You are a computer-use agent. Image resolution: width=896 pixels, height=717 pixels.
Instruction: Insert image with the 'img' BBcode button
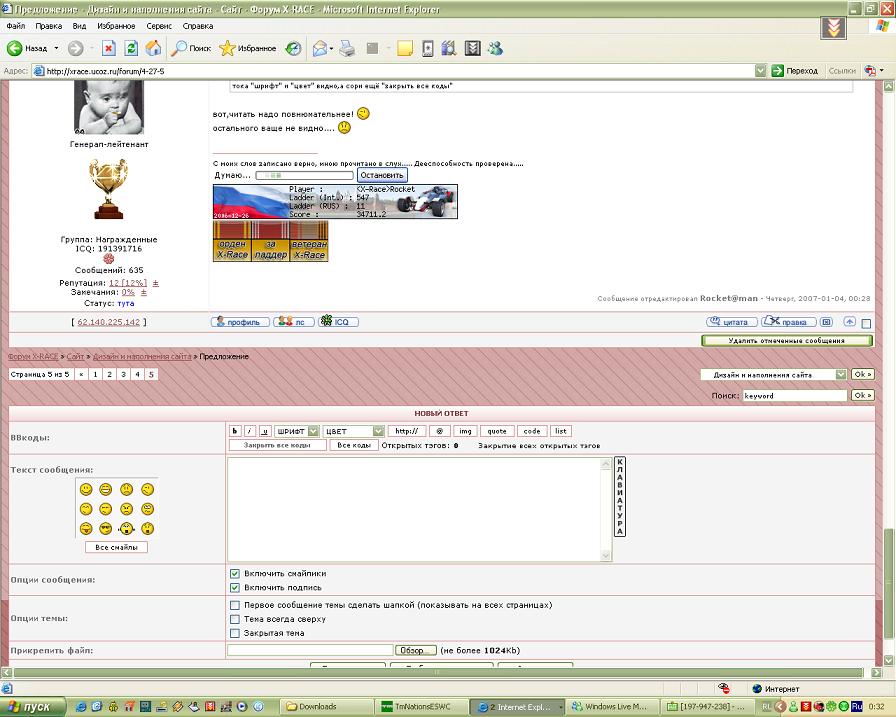(464, 431)
